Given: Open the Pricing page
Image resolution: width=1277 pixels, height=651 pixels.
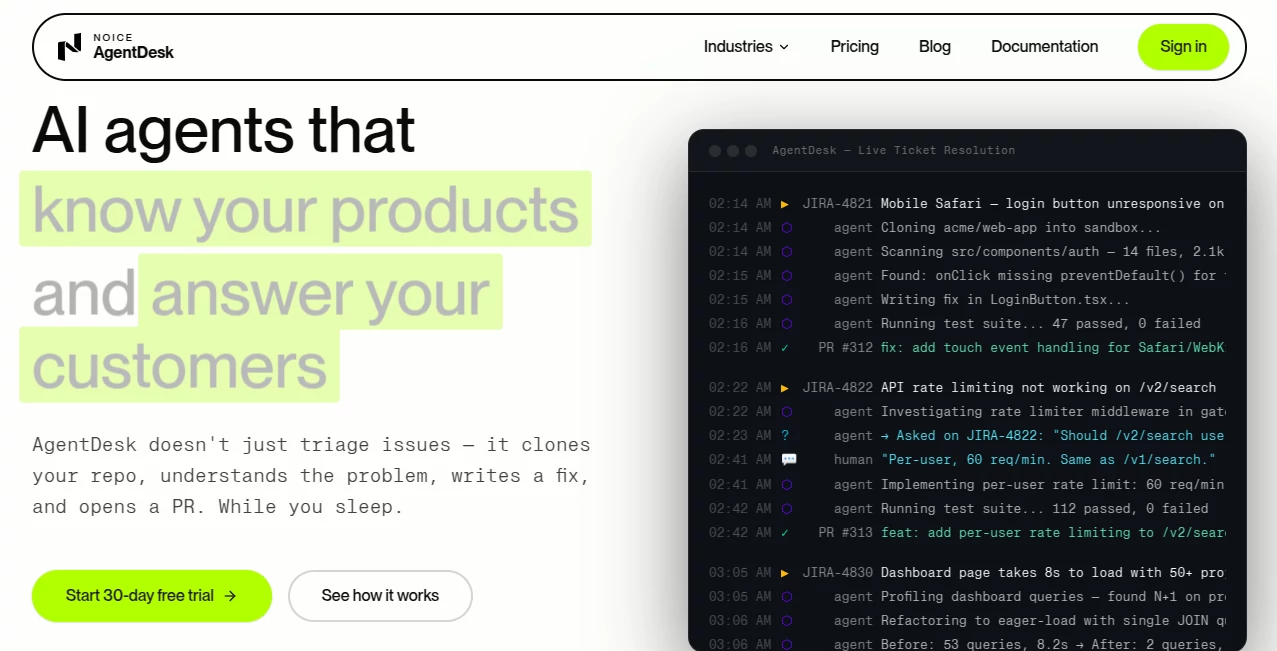Looking at the screenshot, I should click(854, 46).
